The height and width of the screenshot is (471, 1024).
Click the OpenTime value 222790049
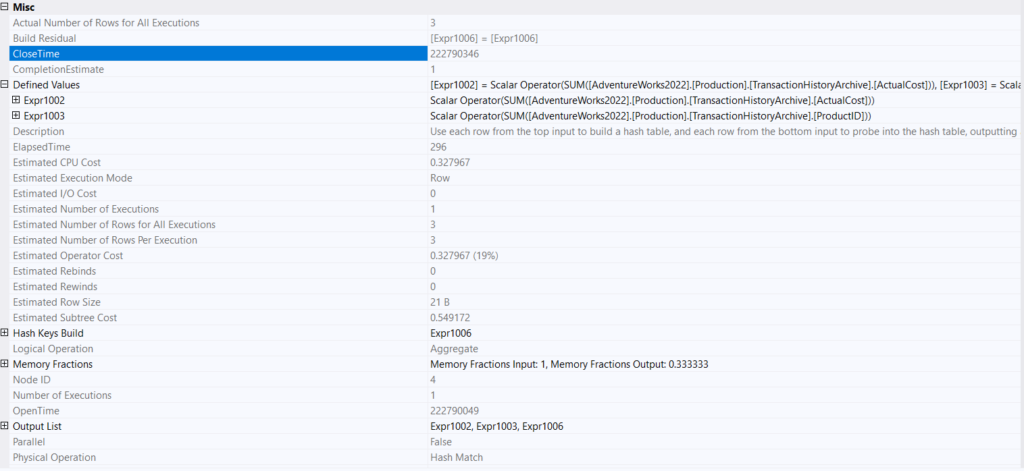tap(455, 411)
